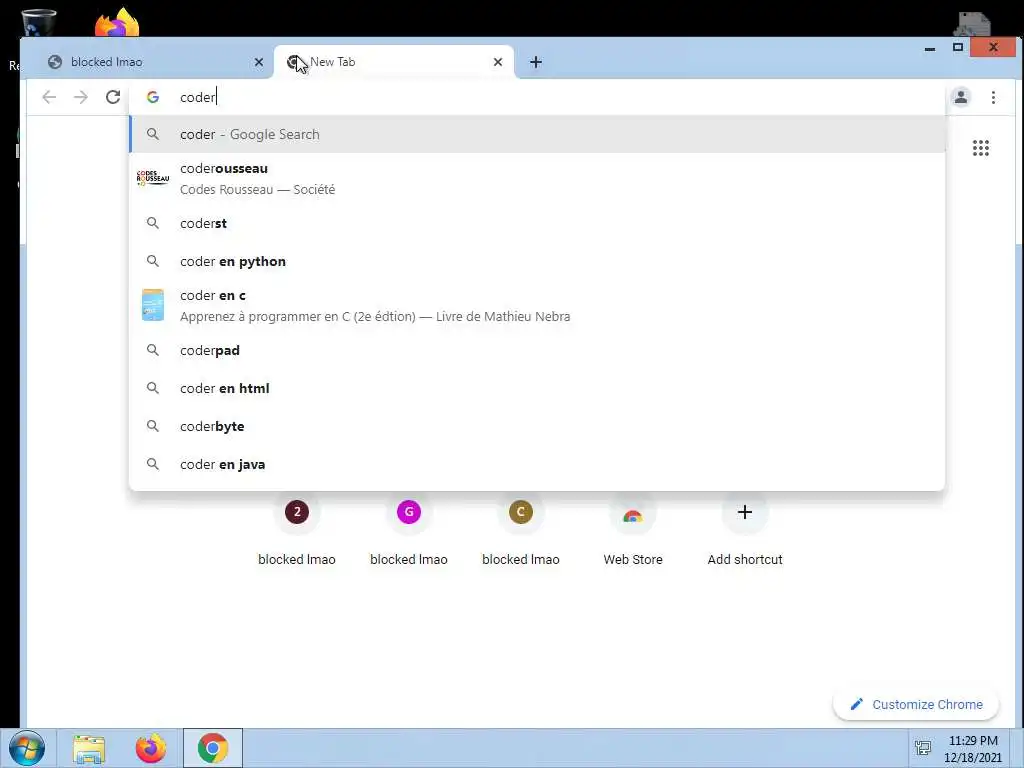Image resolution: width=1024 pixels, height=768 pixels.
Task: Open Windows Explorer from the taskbar
Action: click(89, 748)
